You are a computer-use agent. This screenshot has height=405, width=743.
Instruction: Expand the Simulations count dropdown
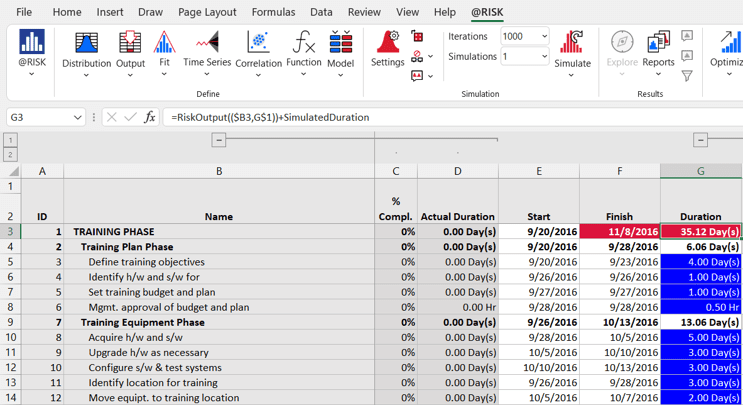tap(544, 57)
